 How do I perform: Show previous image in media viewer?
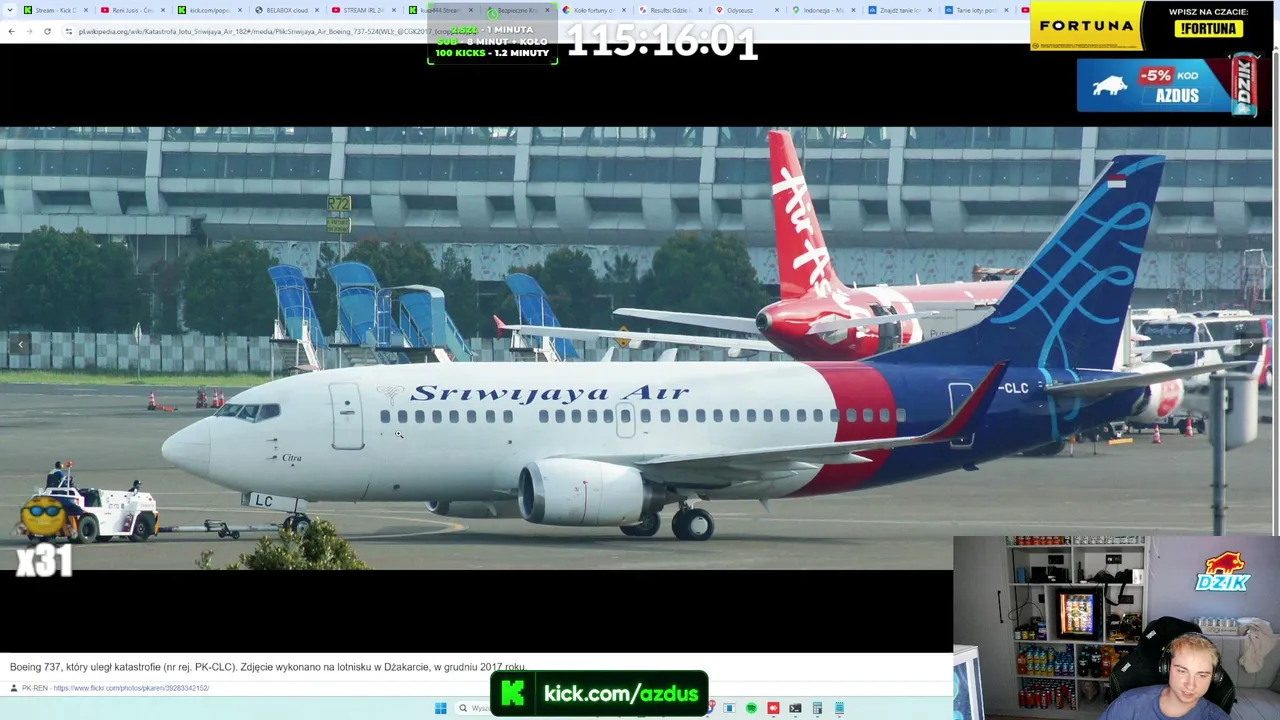tap(20, 345)
